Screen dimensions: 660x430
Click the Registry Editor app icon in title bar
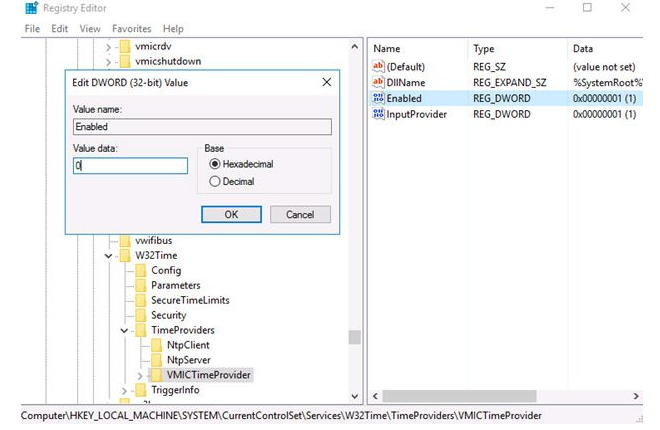coord(31,8)
